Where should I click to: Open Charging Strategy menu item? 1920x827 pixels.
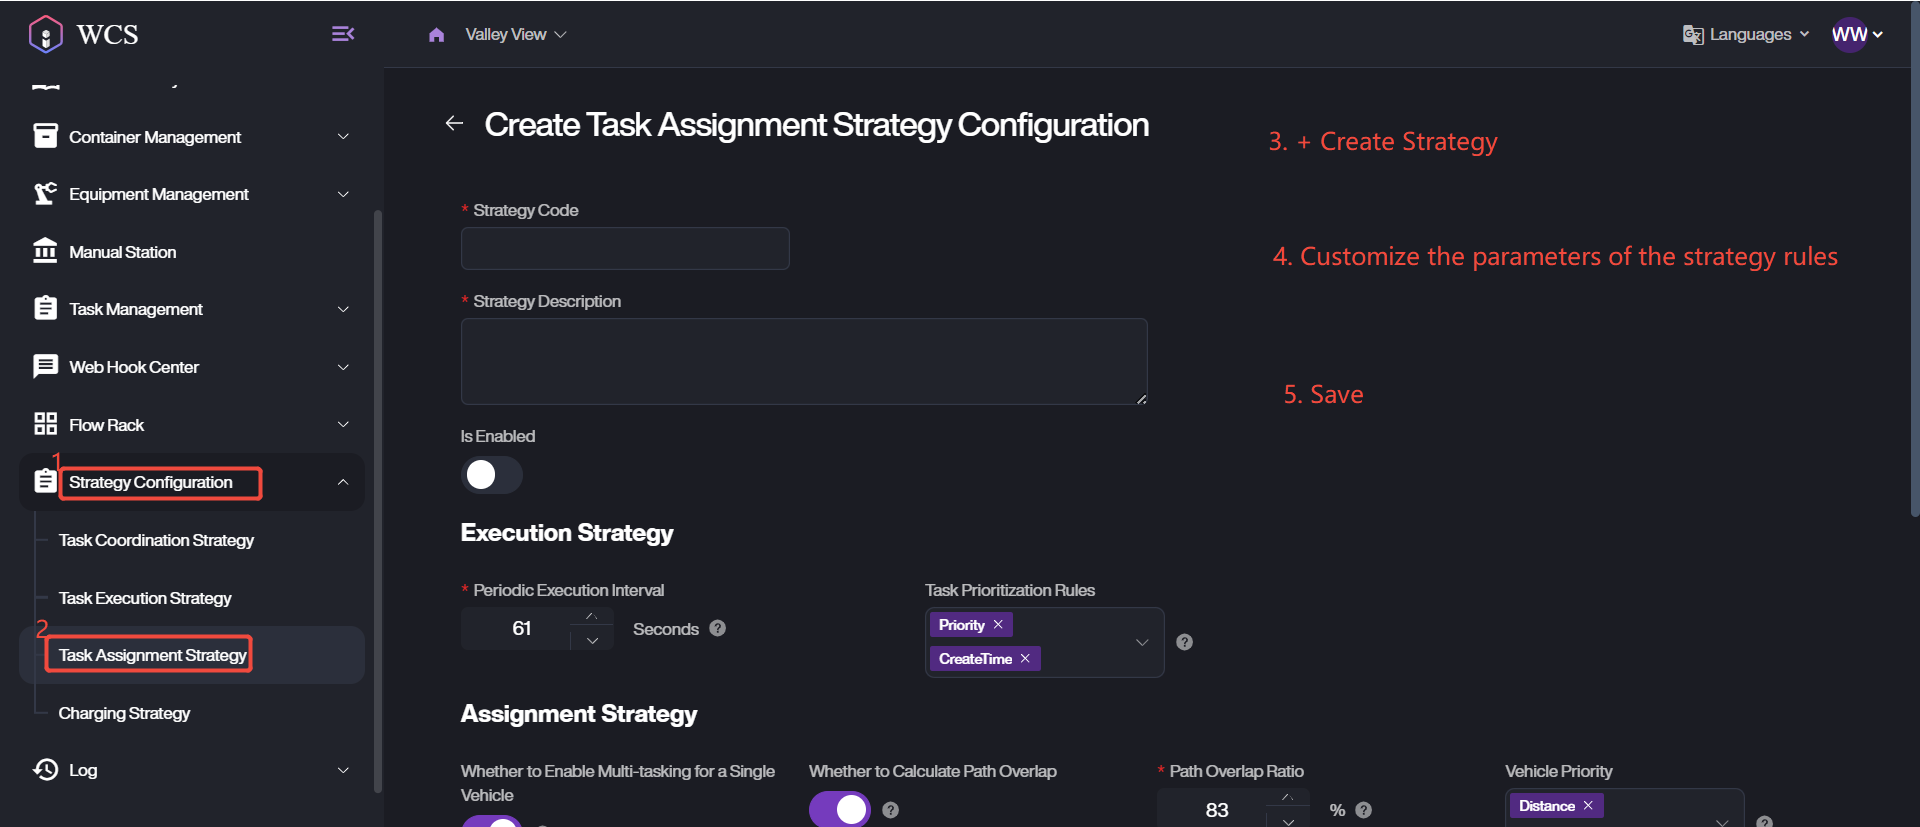[124, 713]
